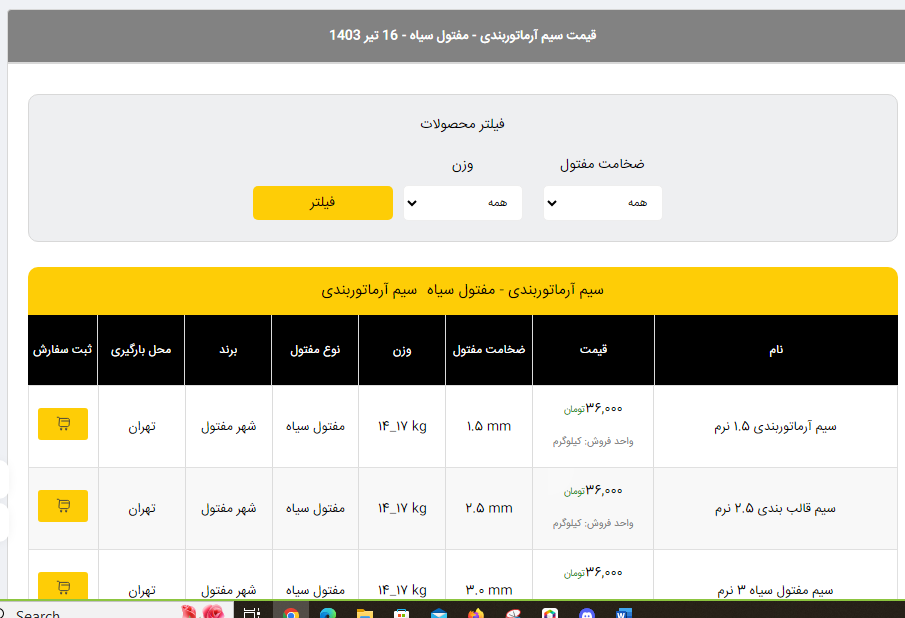
Task: Open the وزن filter dropdown
Action: pyautogui.click(x=462, y=203)
